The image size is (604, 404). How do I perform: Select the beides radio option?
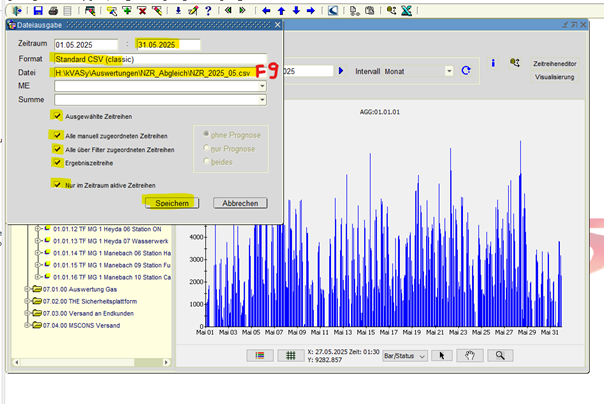click(206, 161)
